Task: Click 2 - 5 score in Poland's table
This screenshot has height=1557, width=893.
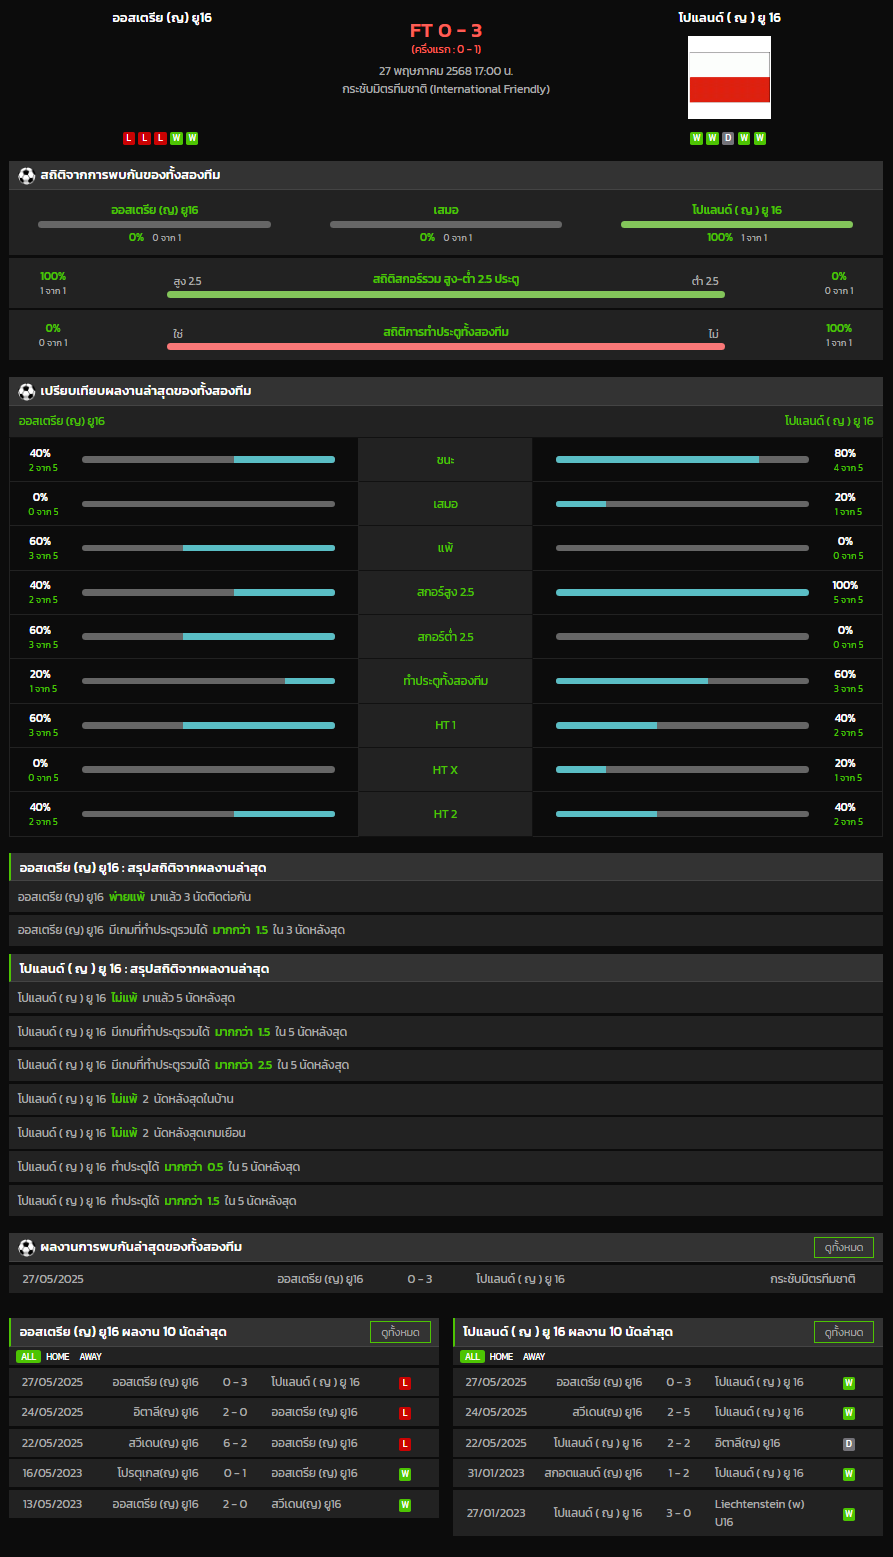Action: coord(679,1413)
